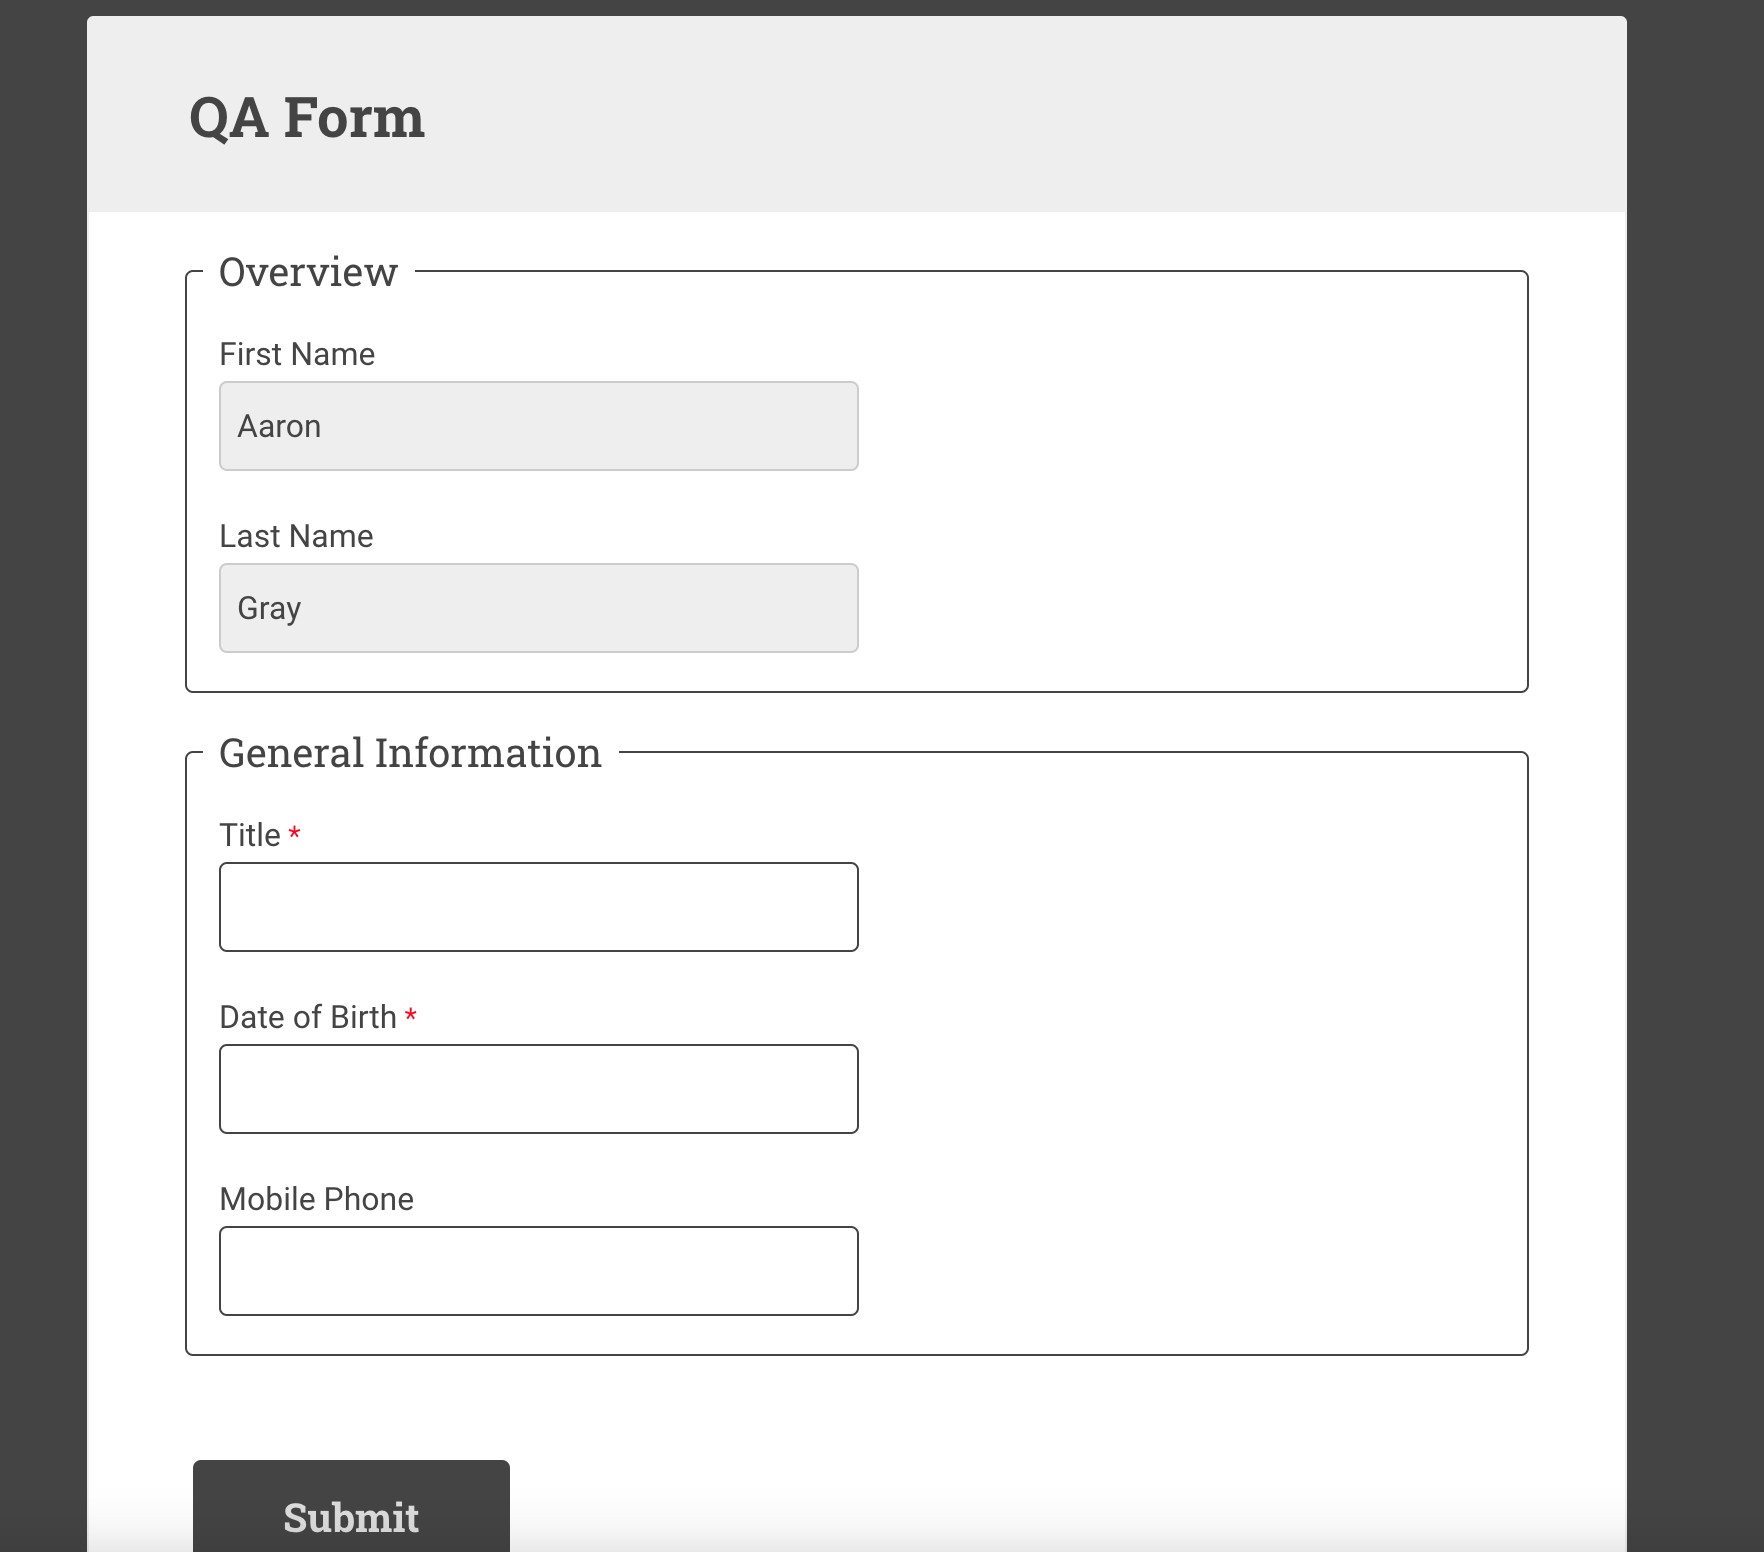Click the red asterisk beside Date of Birth
Screen dimensions: 1764x1552
[x=412, y=1016]
